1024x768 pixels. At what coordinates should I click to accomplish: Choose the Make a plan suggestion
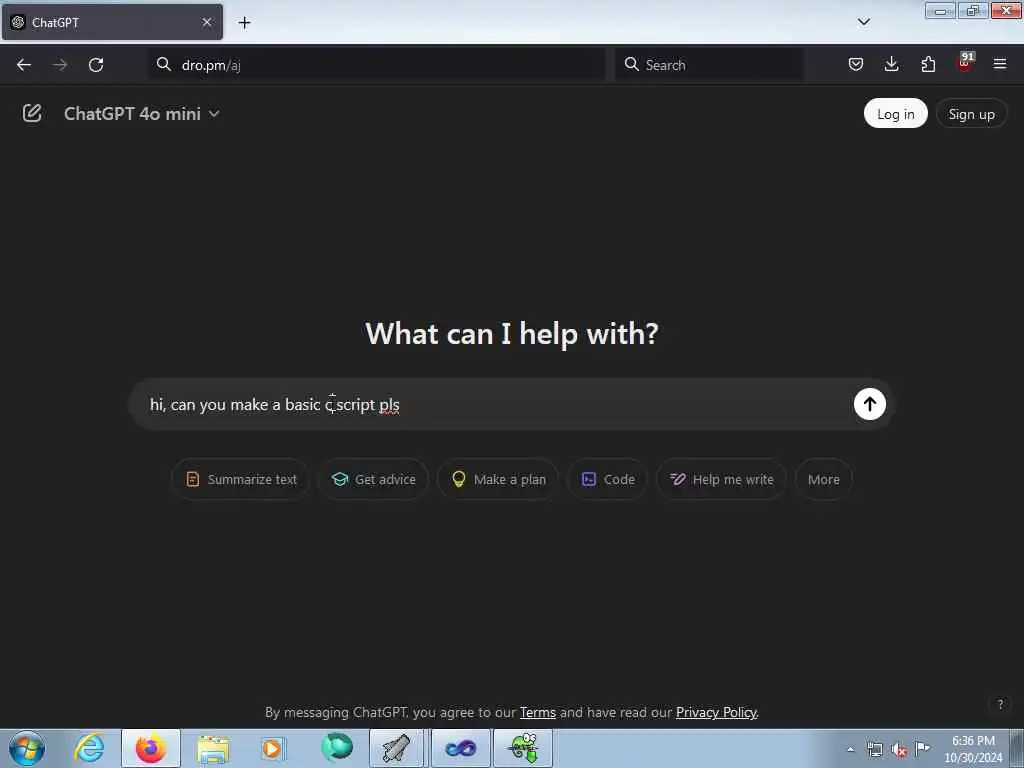498,479
